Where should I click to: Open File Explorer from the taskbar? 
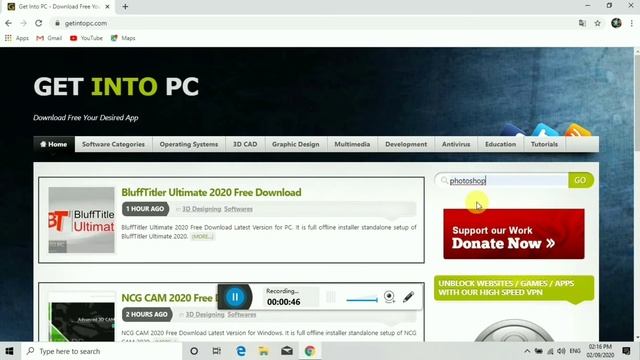pyautogui.click(x=264, y=351)
